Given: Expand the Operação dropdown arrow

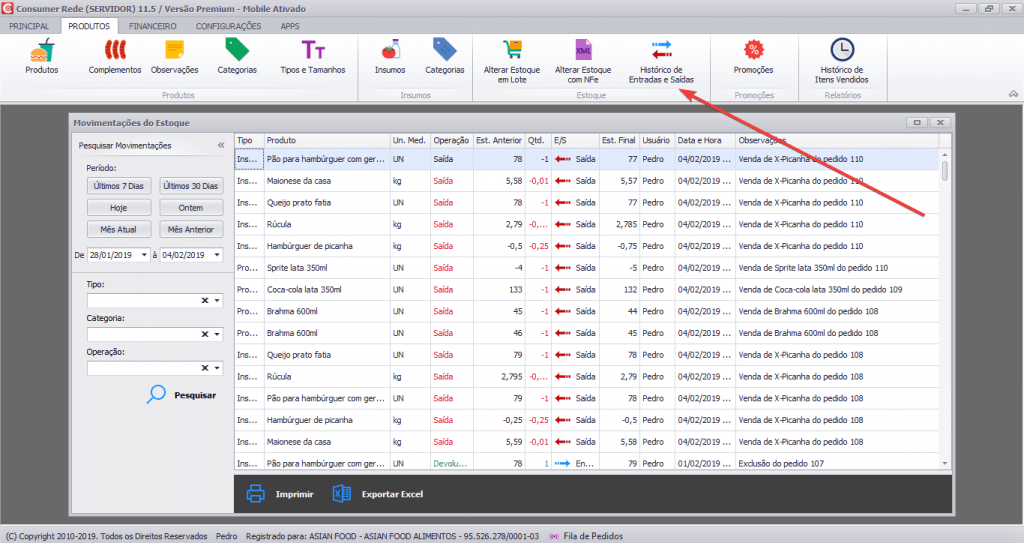Looking at the screenshot, I should tap(217, 368).
